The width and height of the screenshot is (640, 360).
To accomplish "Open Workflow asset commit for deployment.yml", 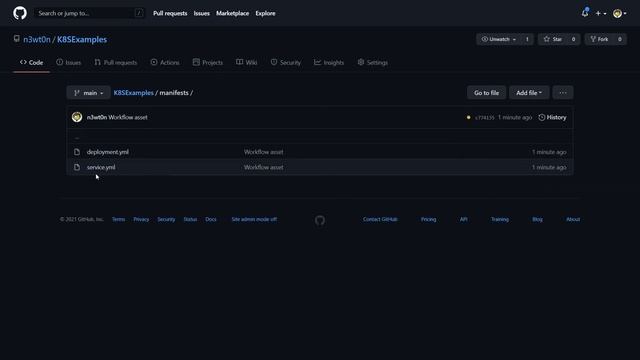I will click(263, 152).
